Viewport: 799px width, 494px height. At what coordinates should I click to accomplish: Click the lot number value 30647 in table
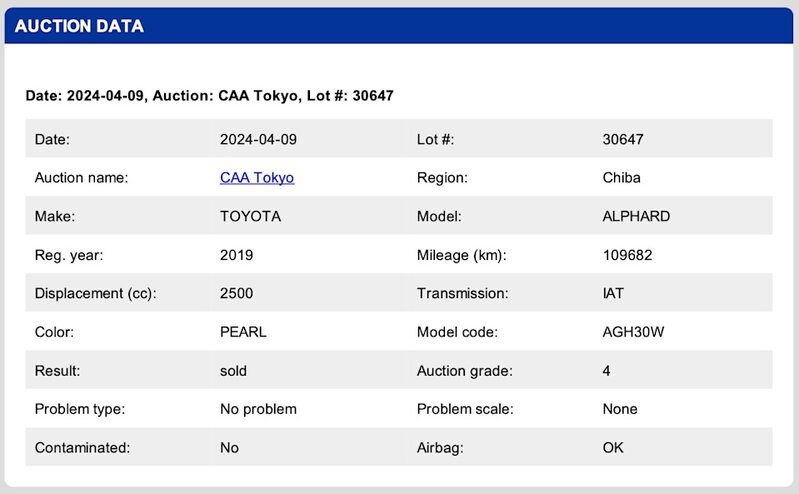point(623,139)
